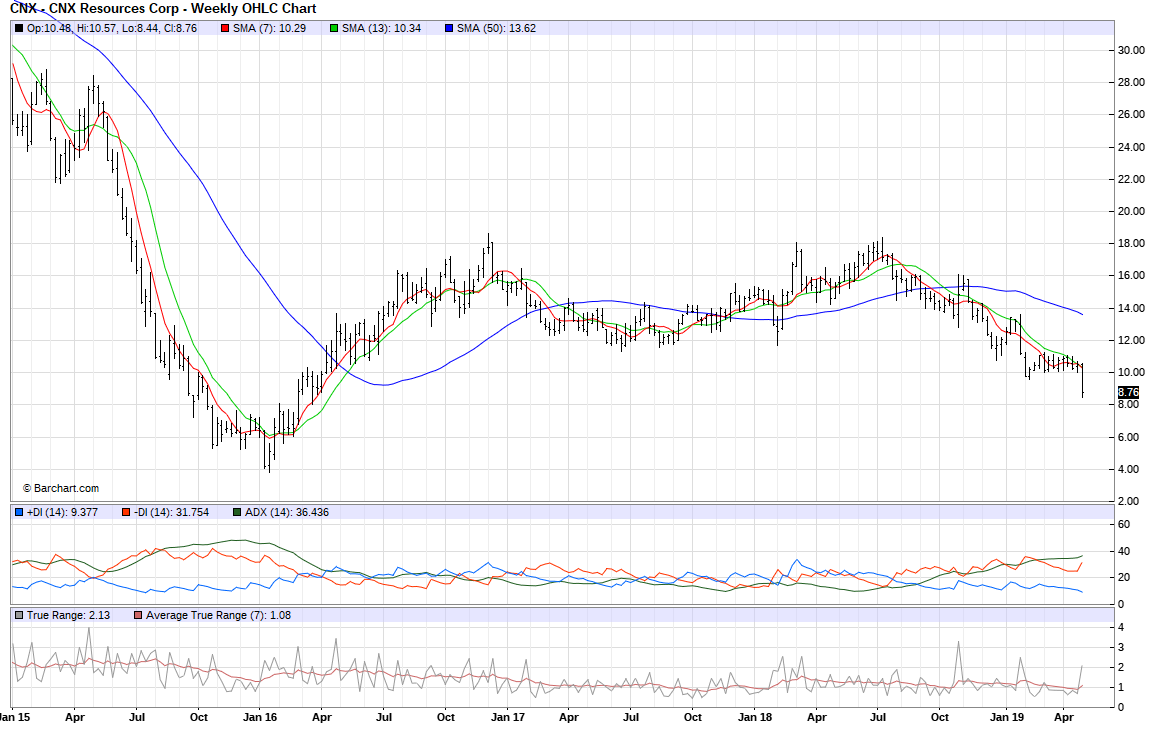
Task: Click the 4.00 price axis label
Action: click(1128, 469)
